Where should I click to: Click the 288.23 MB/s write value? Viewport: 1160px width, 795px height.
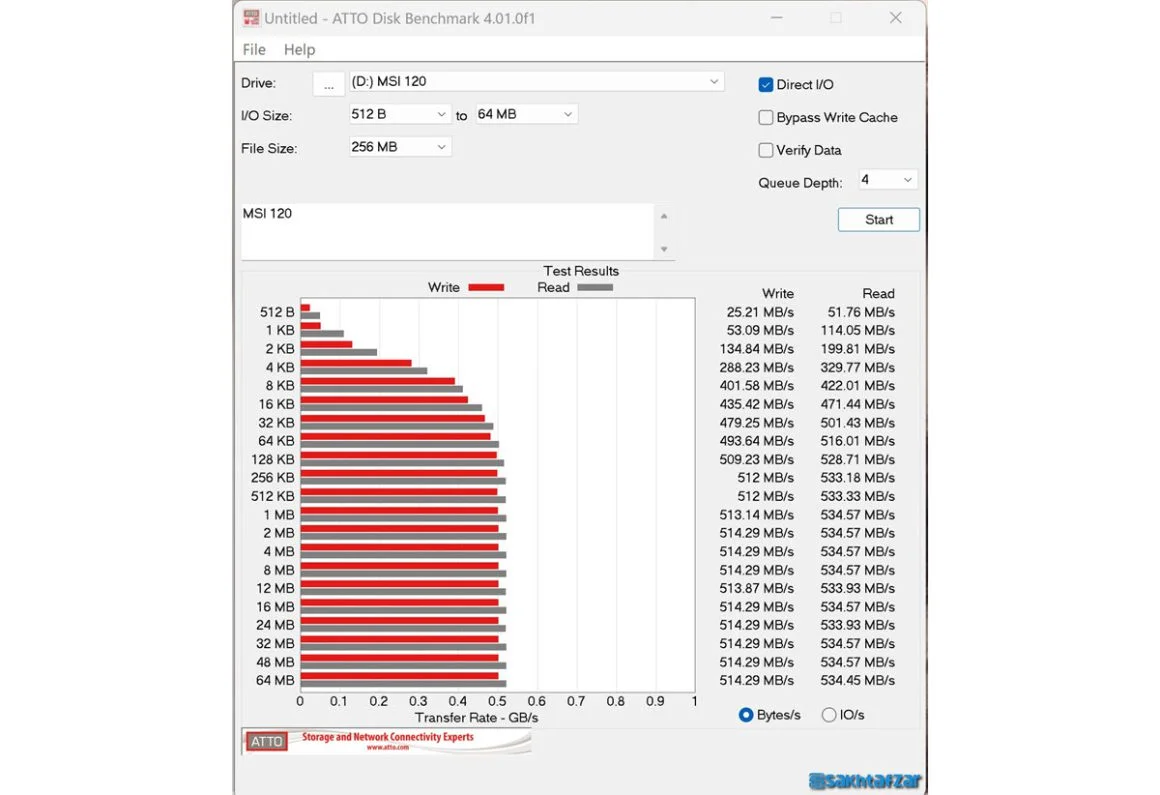[757, 368]
